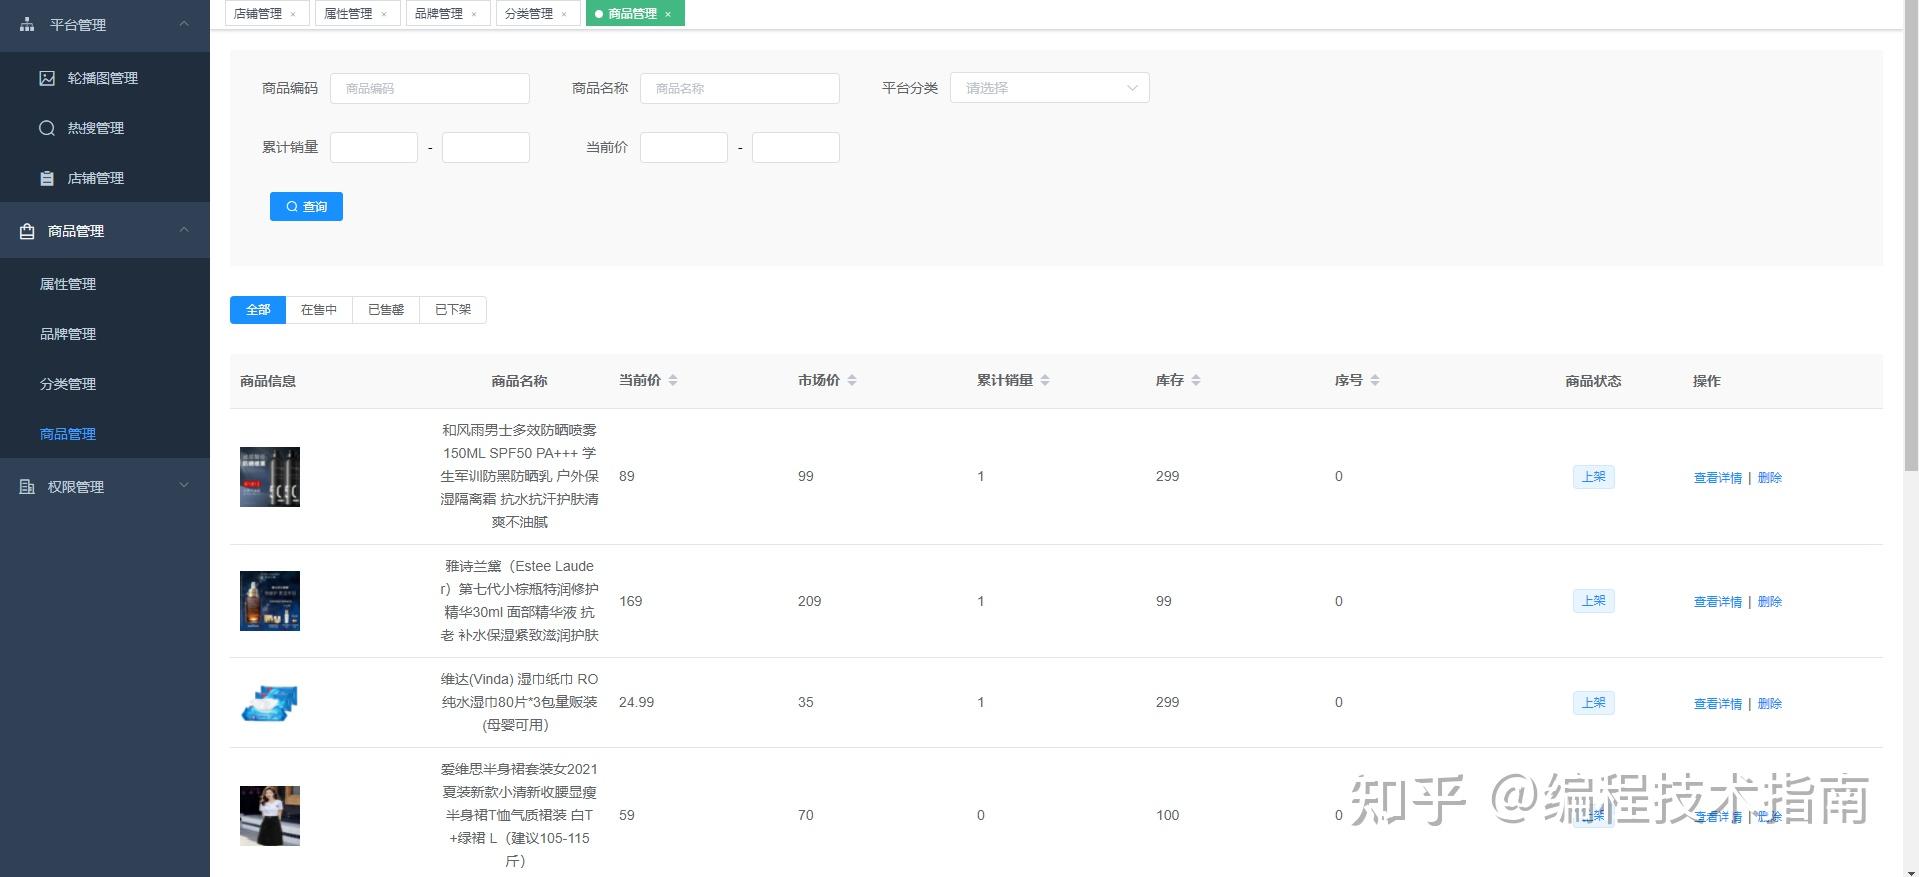Screen dimensions: 1919x877
Task: Close the 店铺管理 tab
Action: pyautogui.click(x=293, y=14)
